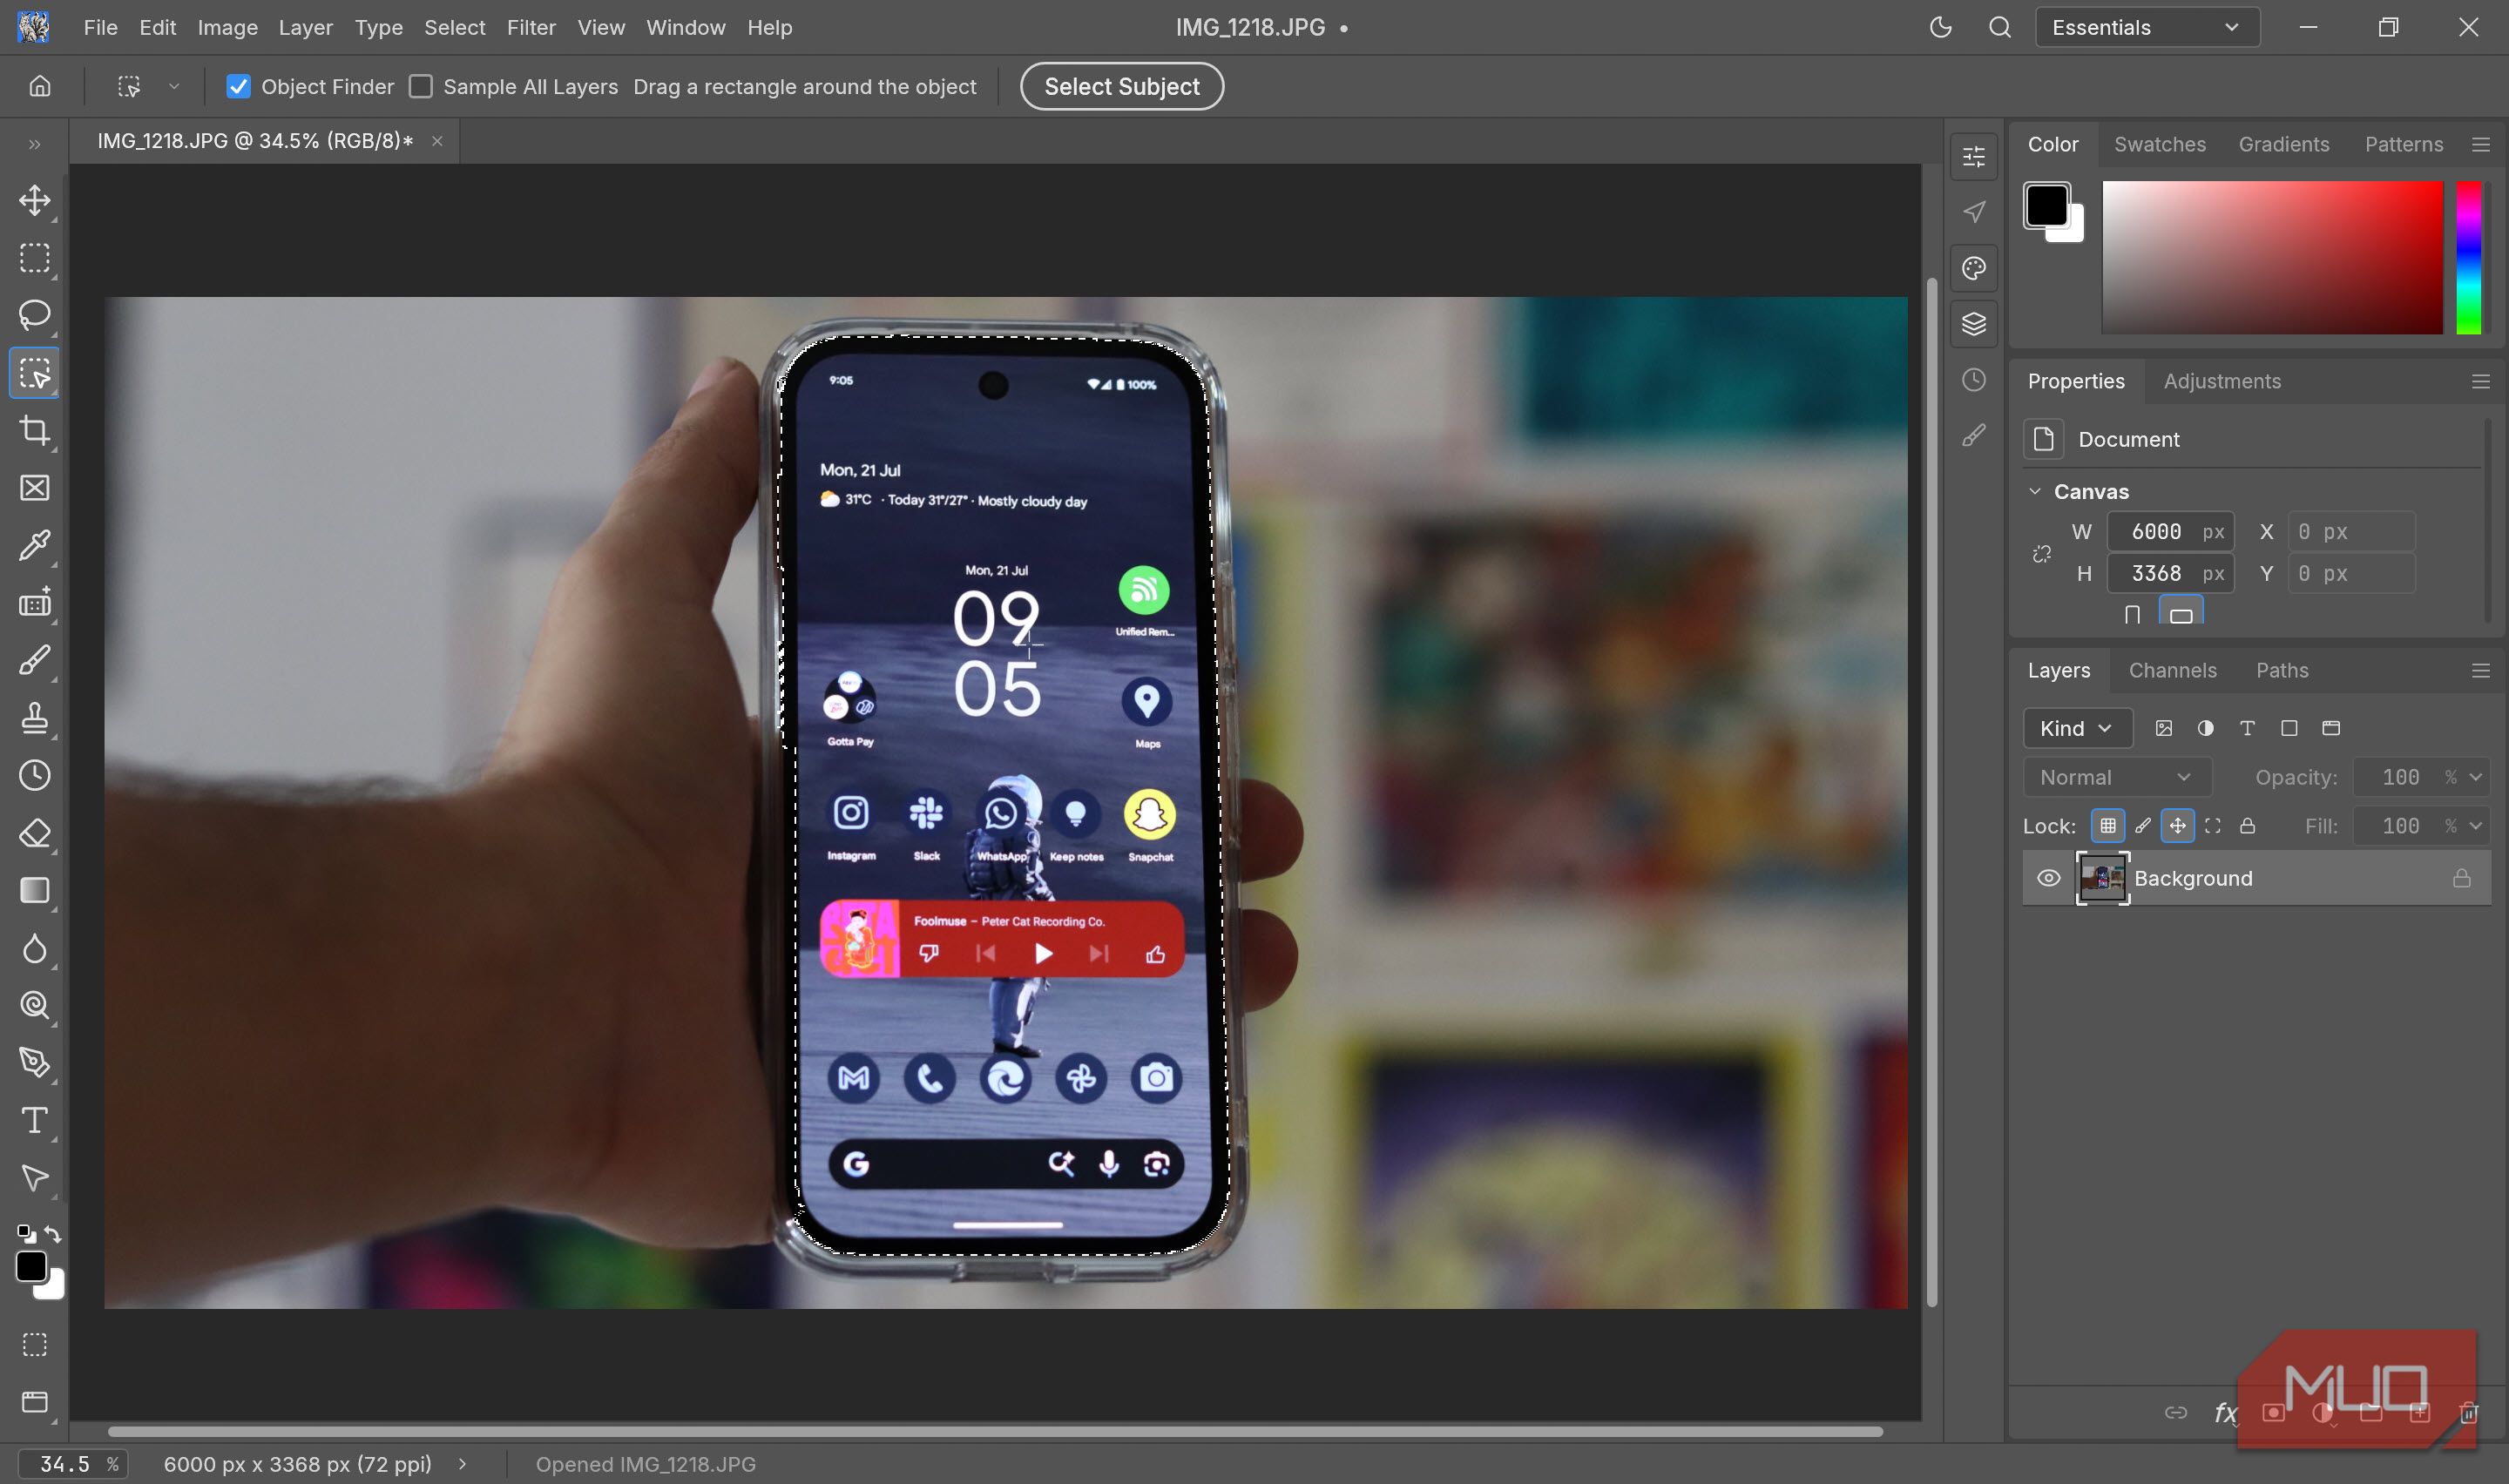
Task: Enable Sample All Layers checkbox
Action: coord(421,87)
